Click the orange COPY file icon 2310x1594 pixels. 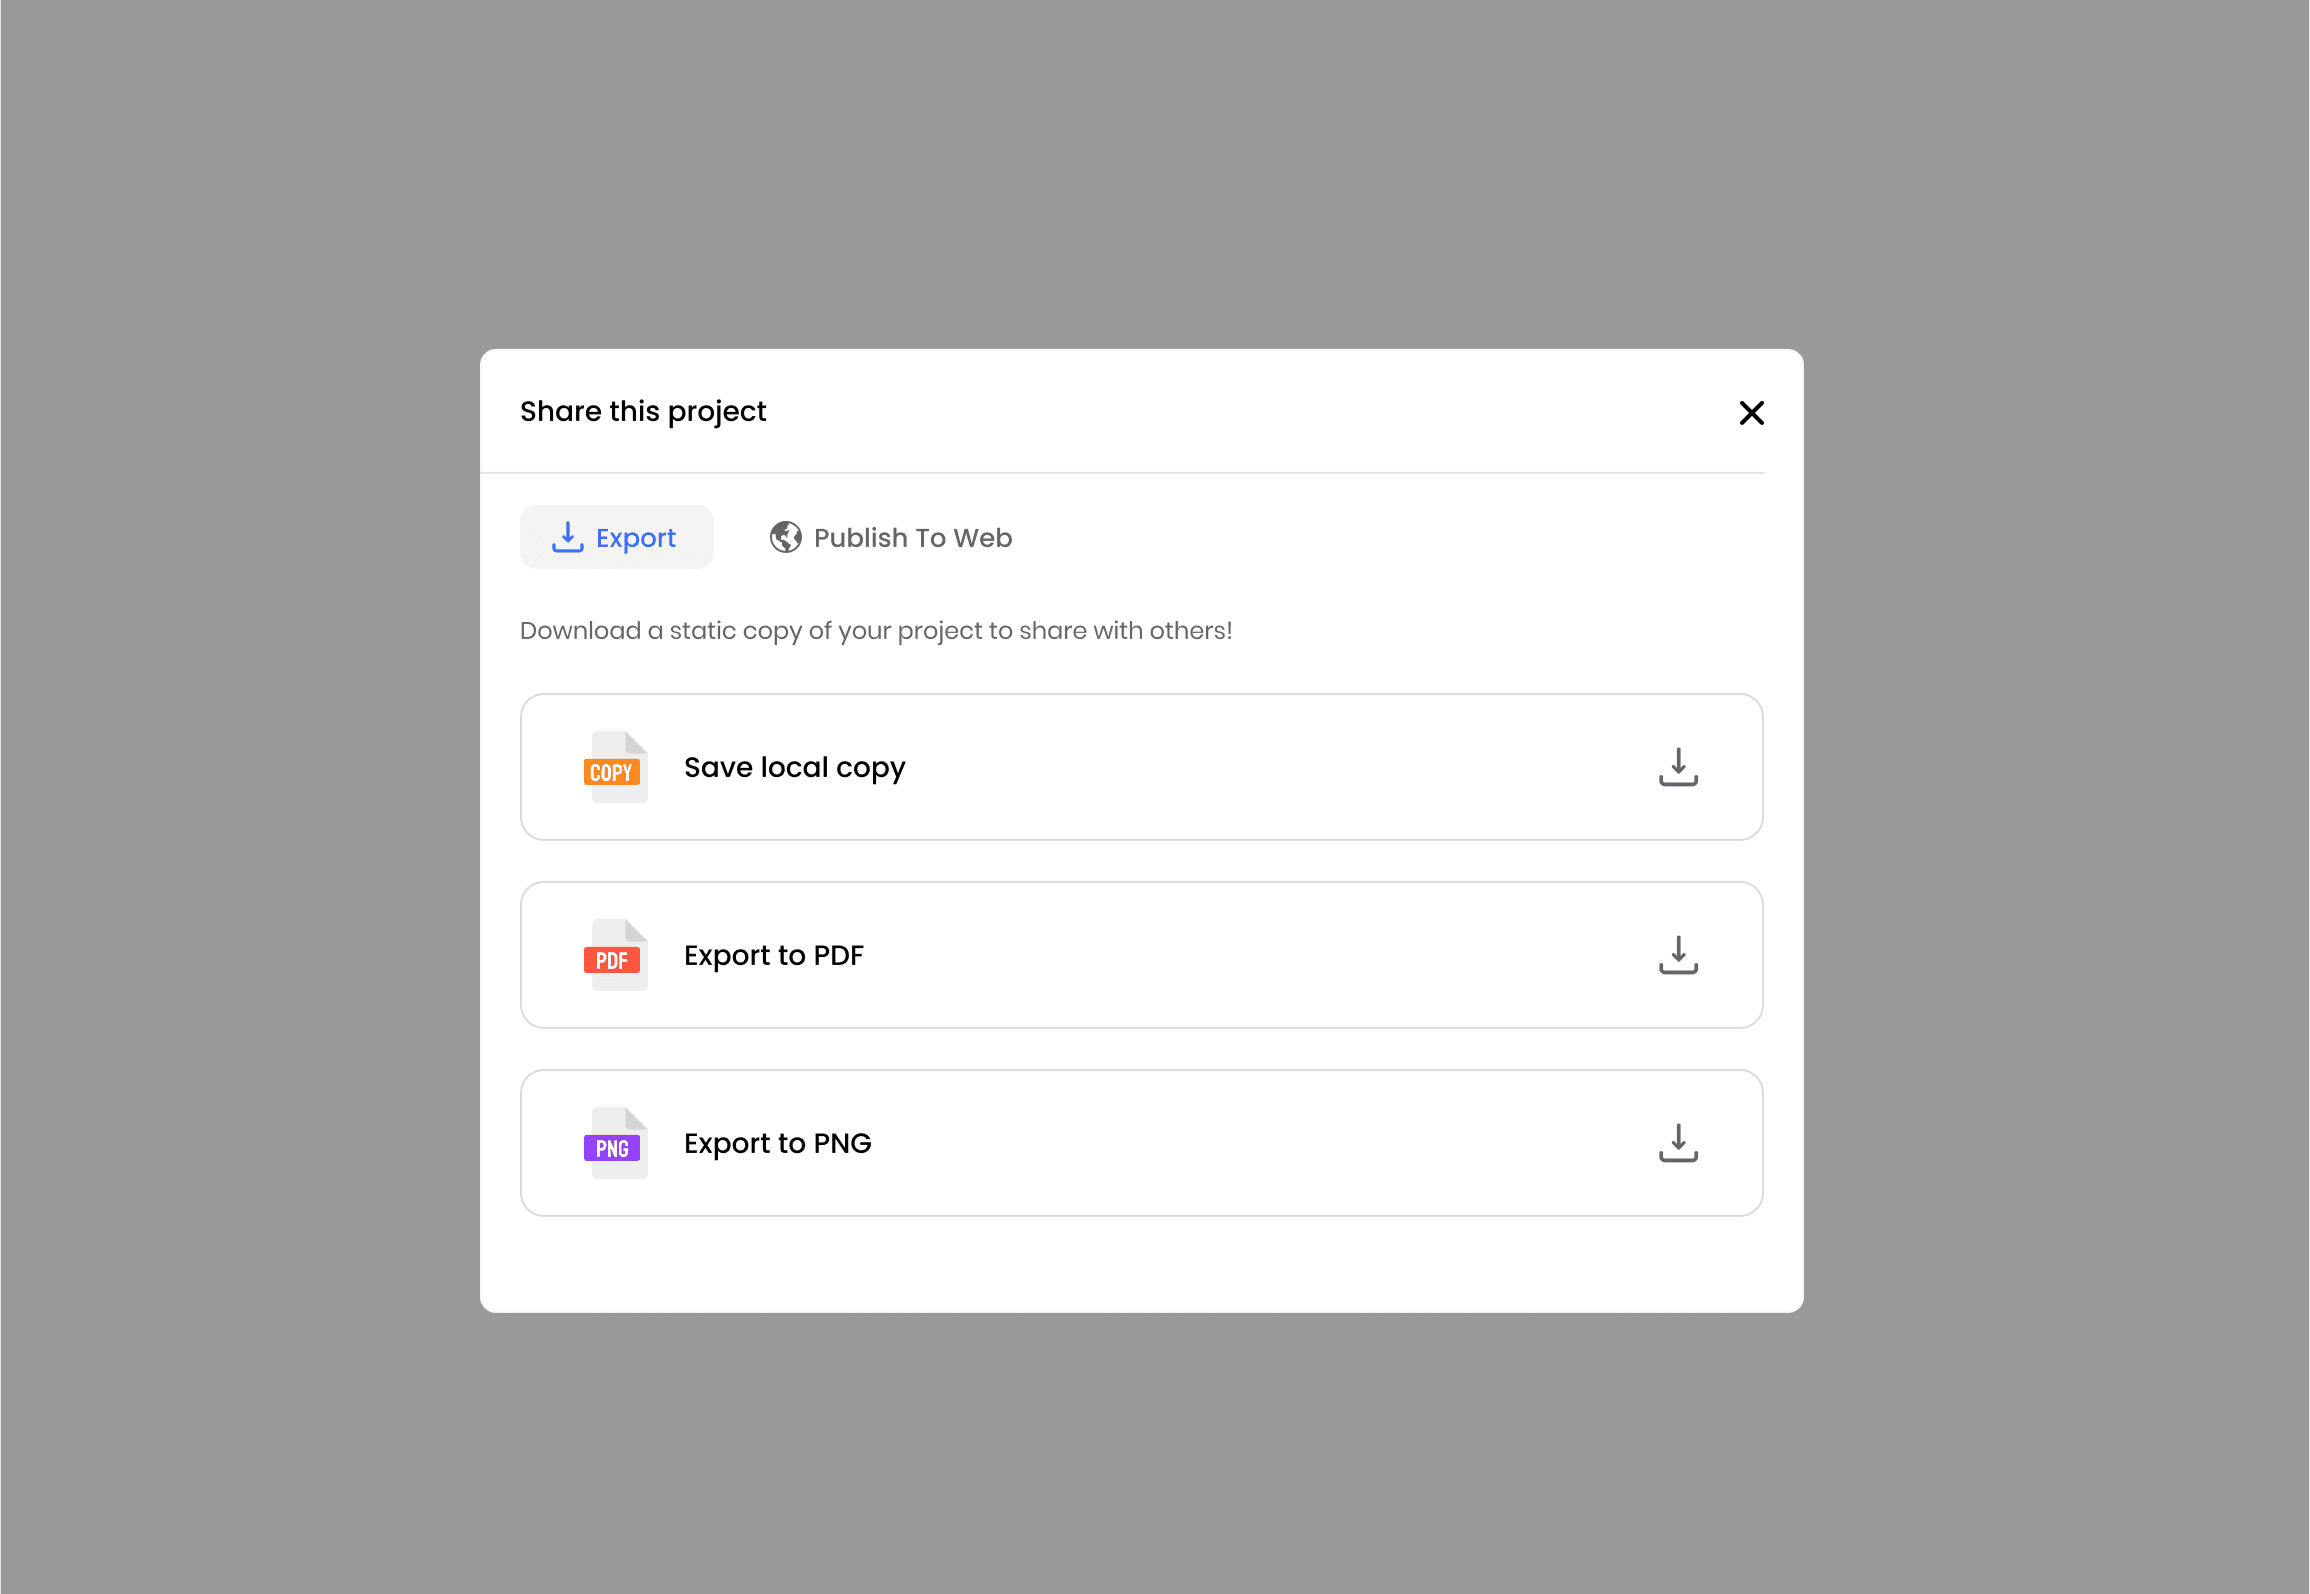[x=616, y=767]
